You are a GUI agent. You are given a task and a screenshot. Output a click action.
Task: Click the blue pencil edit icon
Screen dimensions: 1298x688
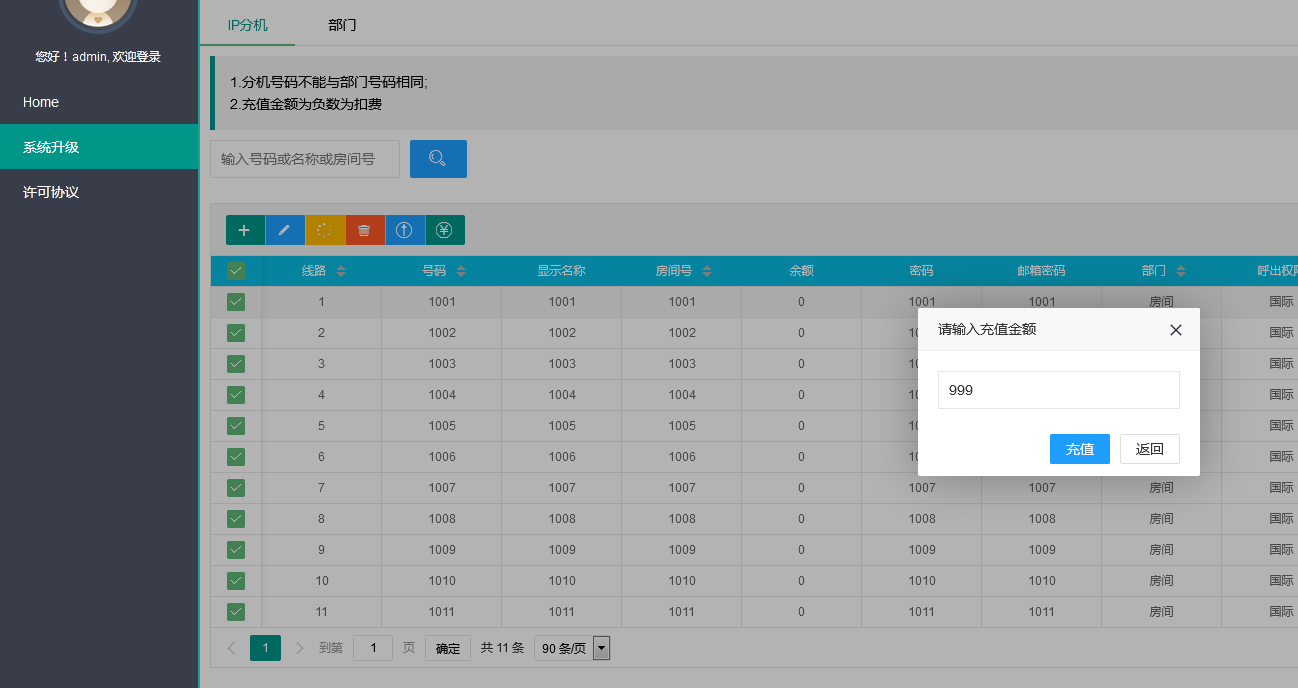[x=284, y=230]
